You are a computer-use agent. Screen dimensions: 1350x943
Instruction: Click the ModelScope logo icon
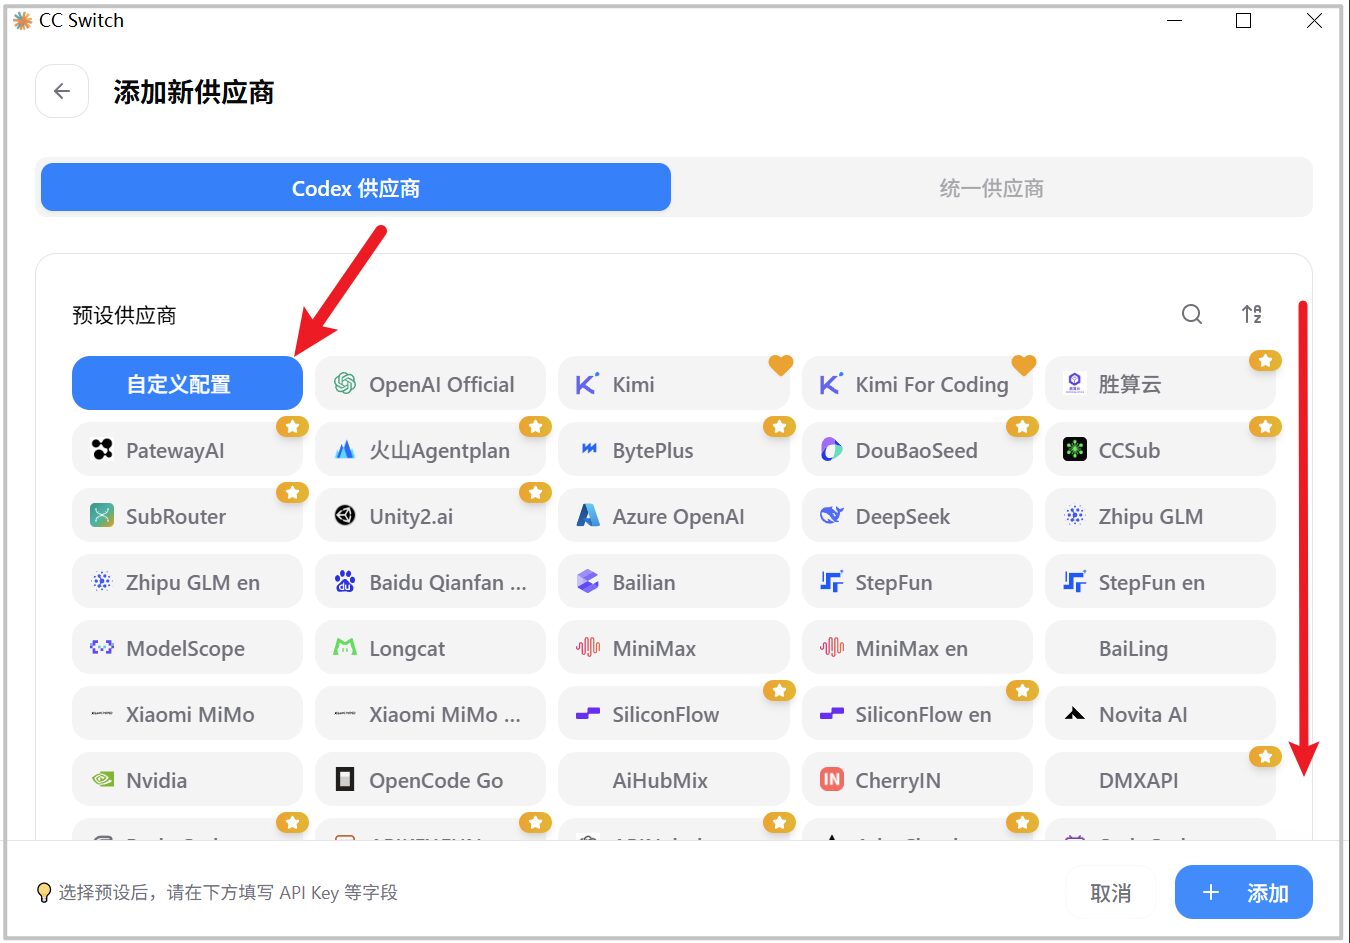coord(102,648)
